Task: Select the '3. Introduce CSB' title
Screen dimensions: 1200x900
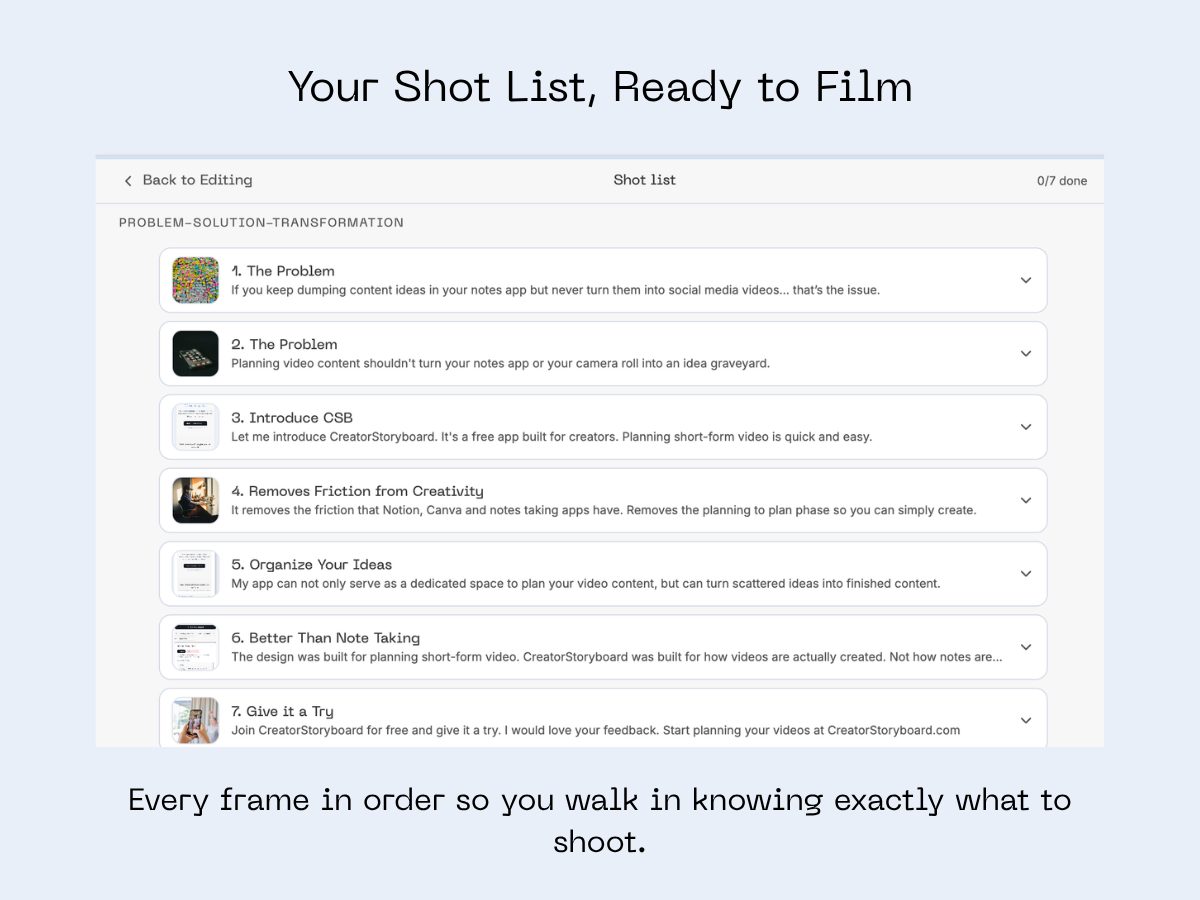Action: [x=292, y=418]
